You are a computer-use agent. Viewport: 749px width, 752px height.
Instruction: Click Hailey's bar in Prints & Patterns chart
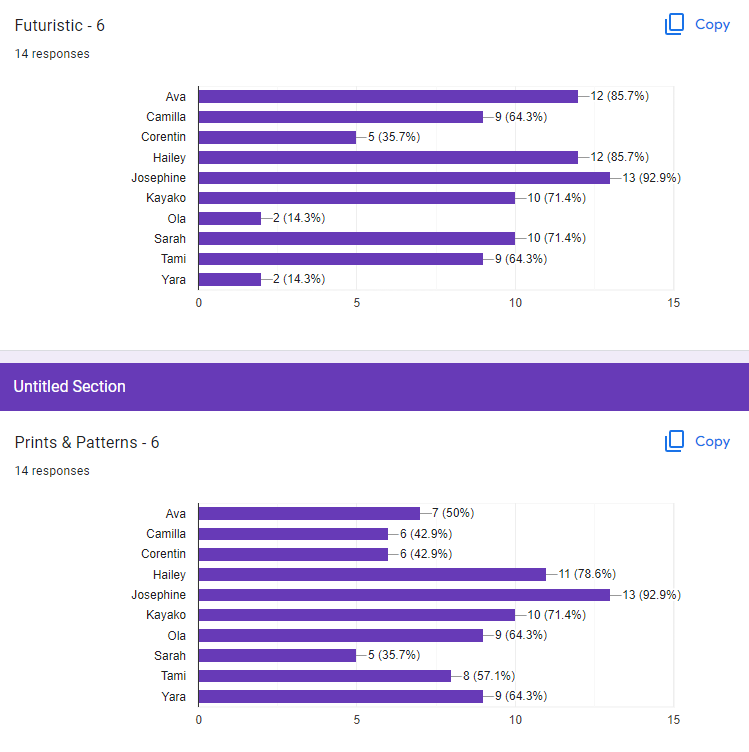[373, 574]
